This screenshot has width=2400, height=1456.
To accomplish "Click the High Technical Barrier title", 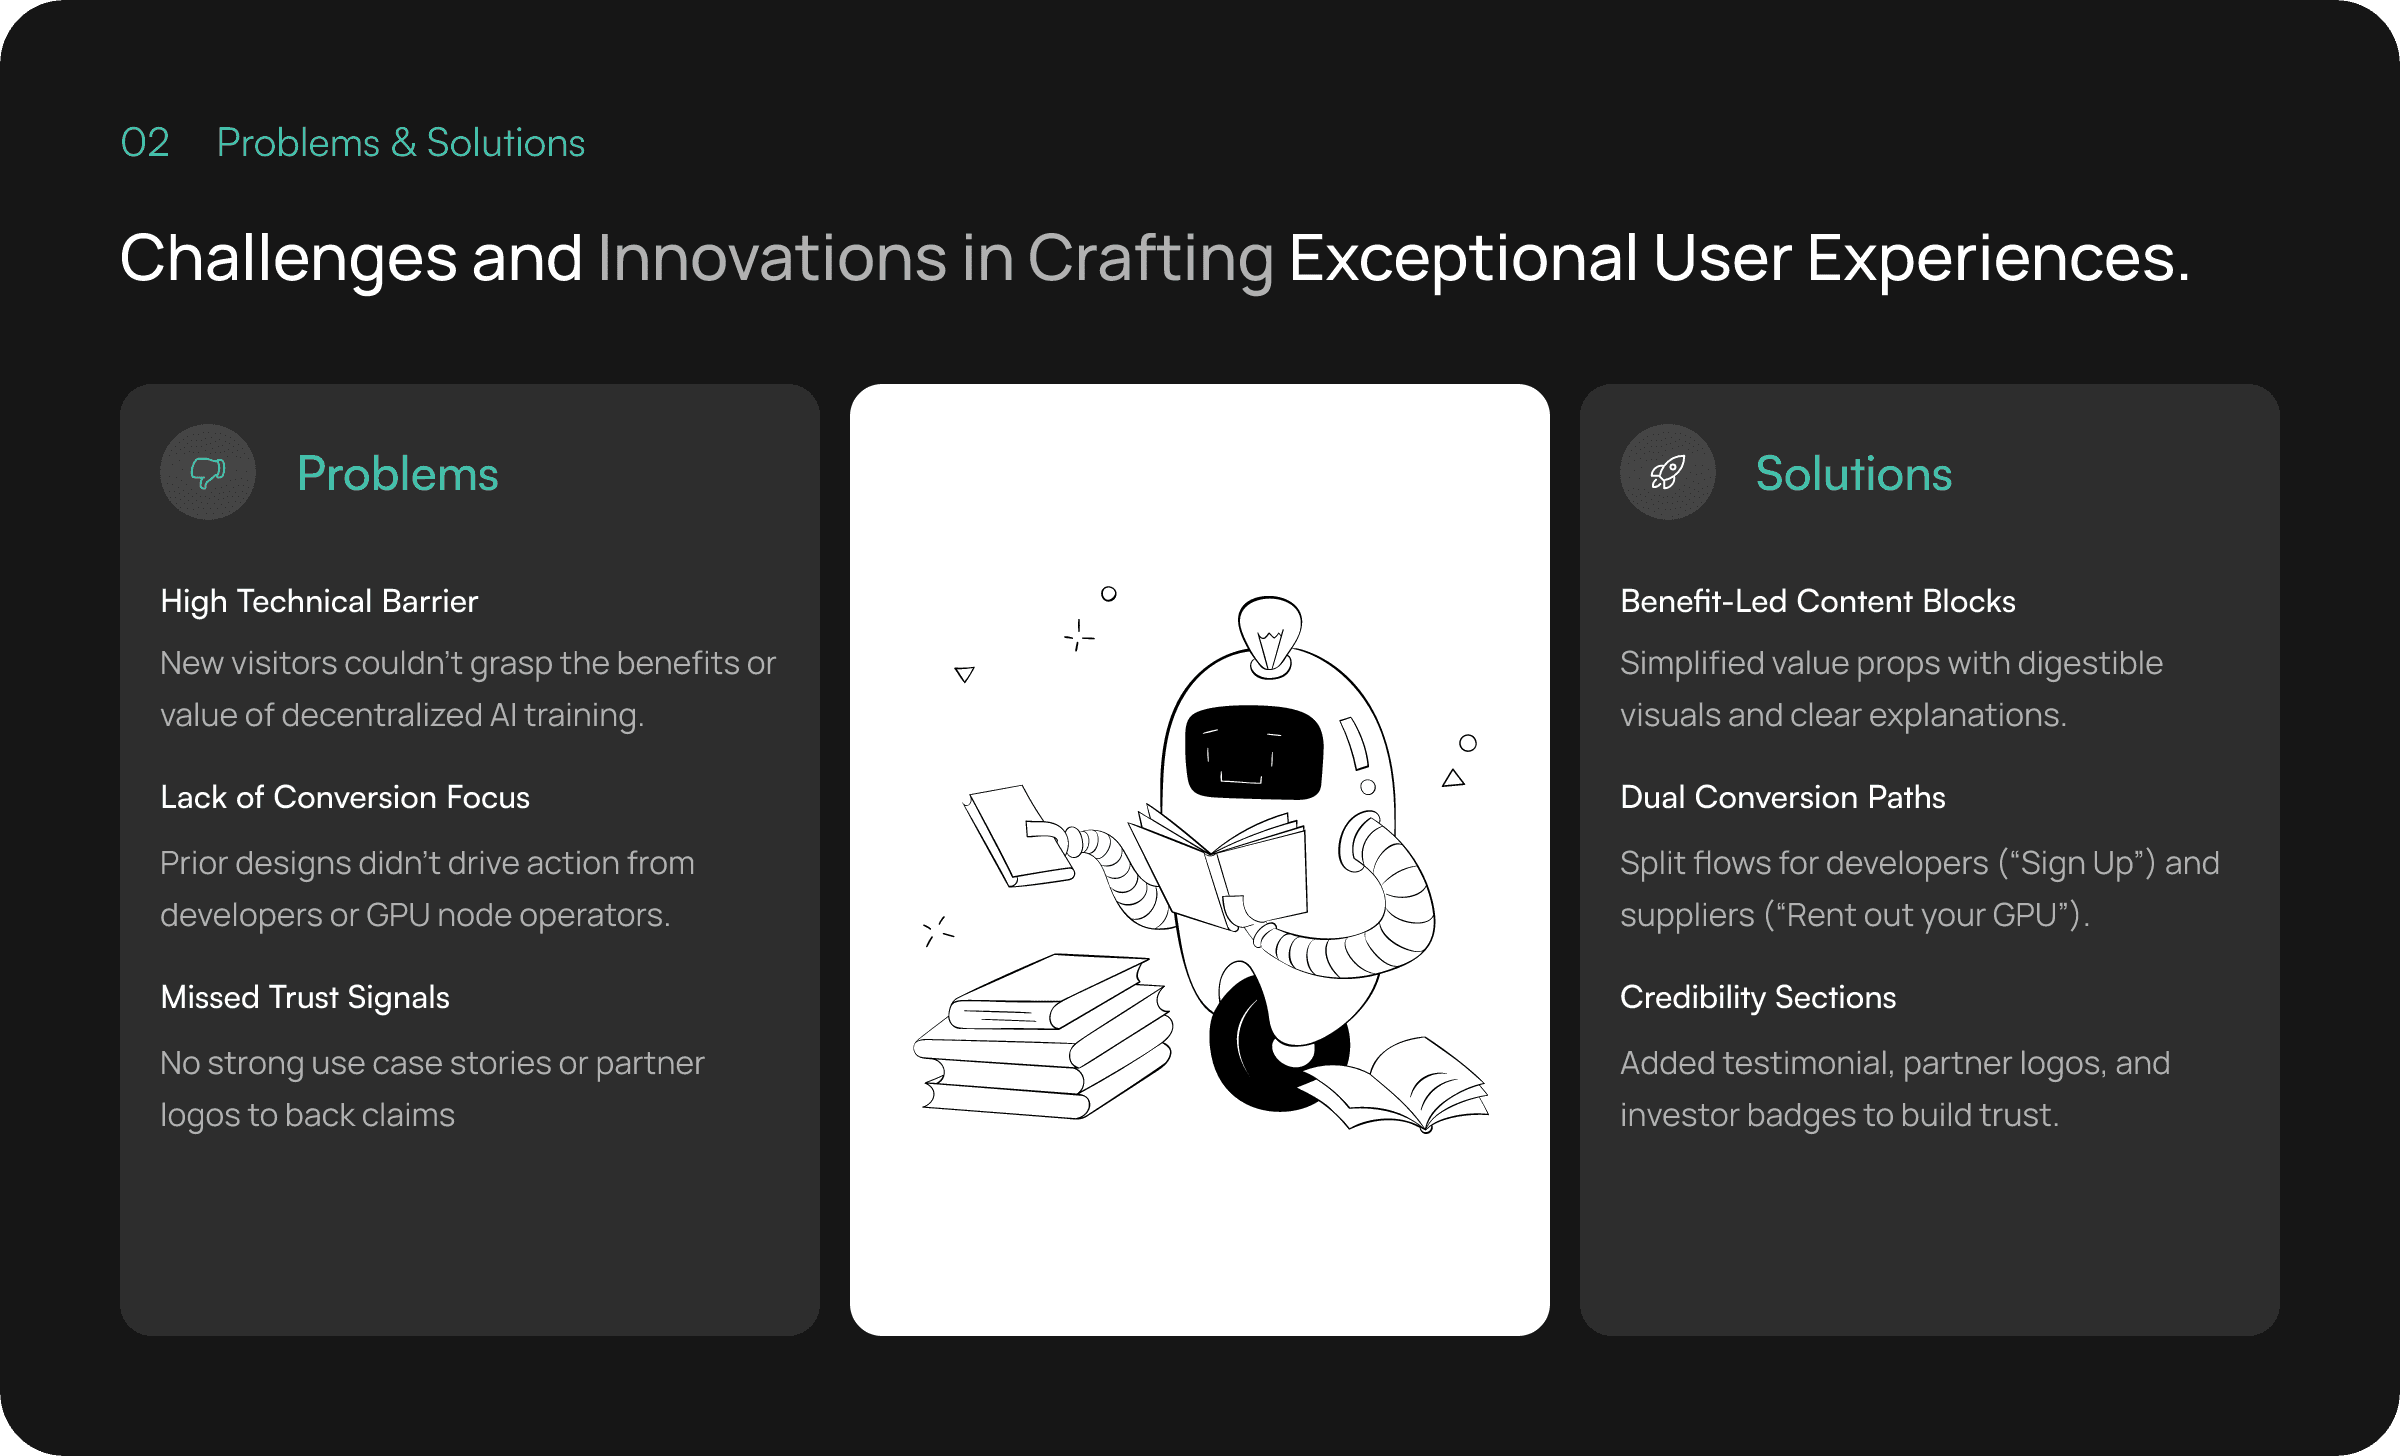I will click(x=319, y=601).
